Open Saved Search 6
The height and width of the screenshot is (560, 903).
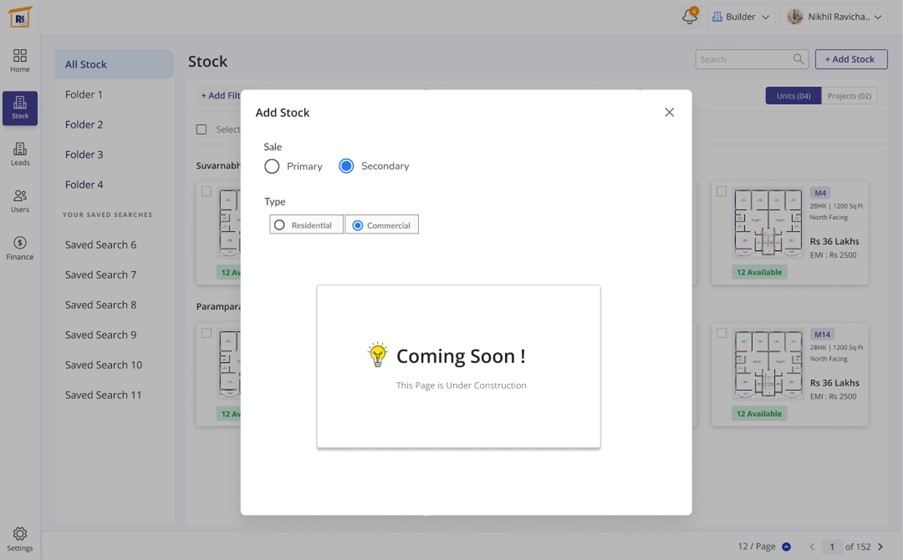coord(101,245)
